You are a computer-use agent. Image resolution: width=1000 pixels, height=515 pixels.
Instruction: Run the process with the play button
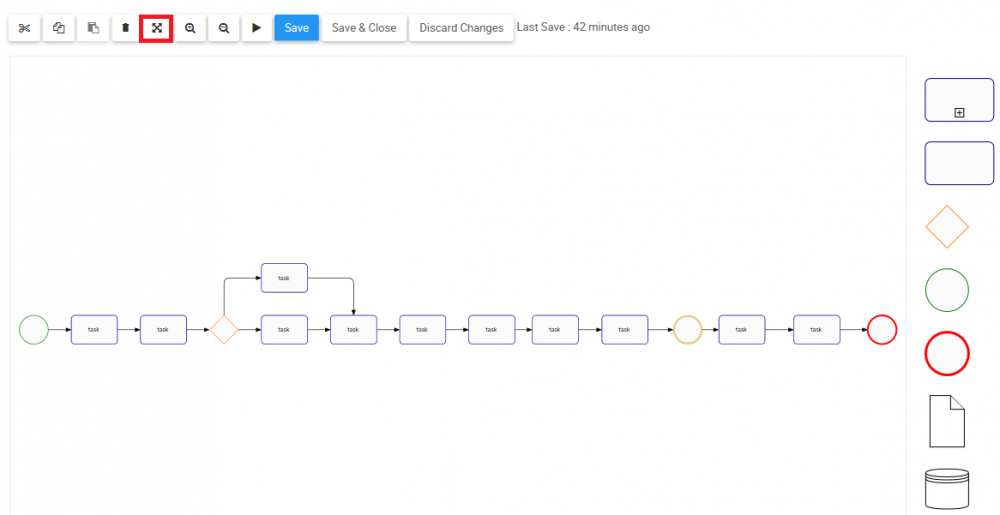click(256, 28)
